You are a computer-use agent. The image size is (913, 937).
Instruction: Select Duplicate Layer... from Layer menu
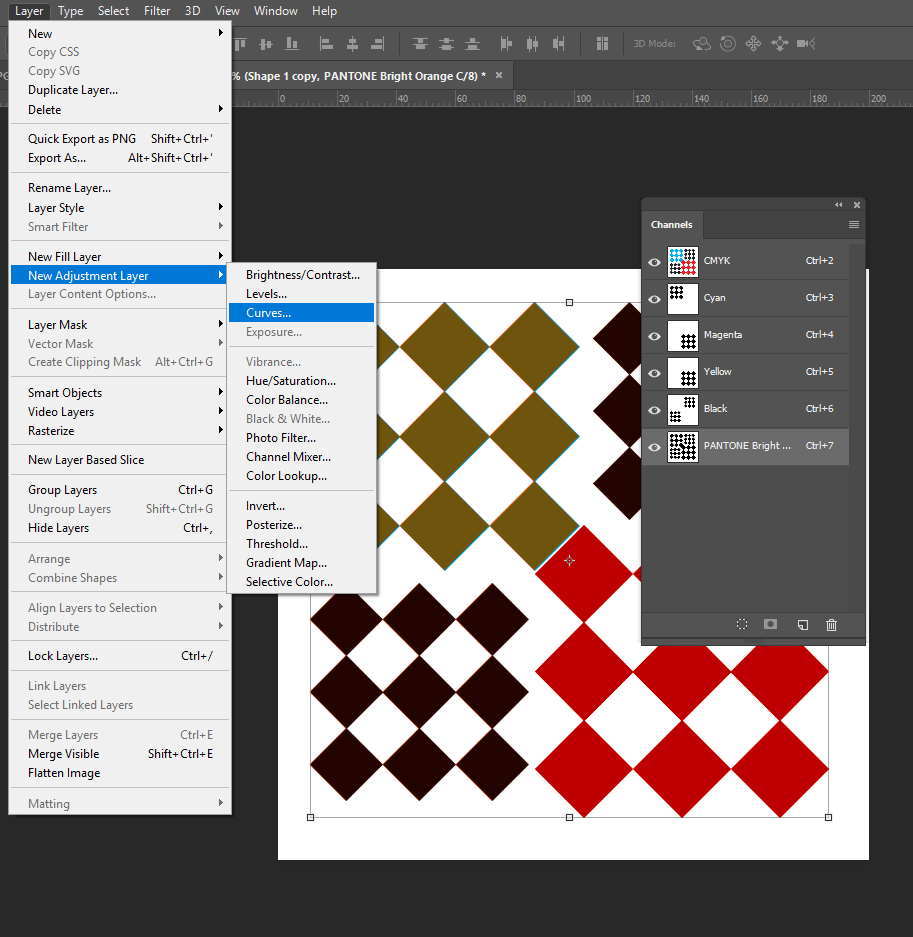click(x=73, y=90)
